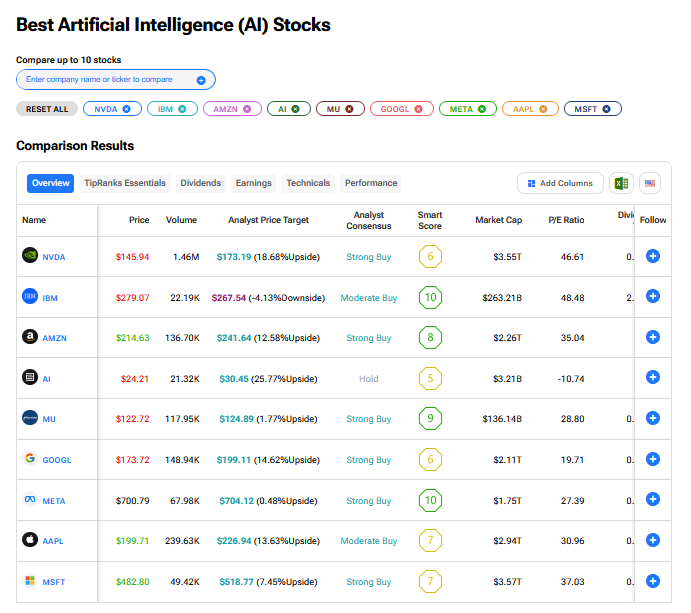Screen dimensions: 691x613
Task: Click META price $700.79
Action: tap(133, 501)
